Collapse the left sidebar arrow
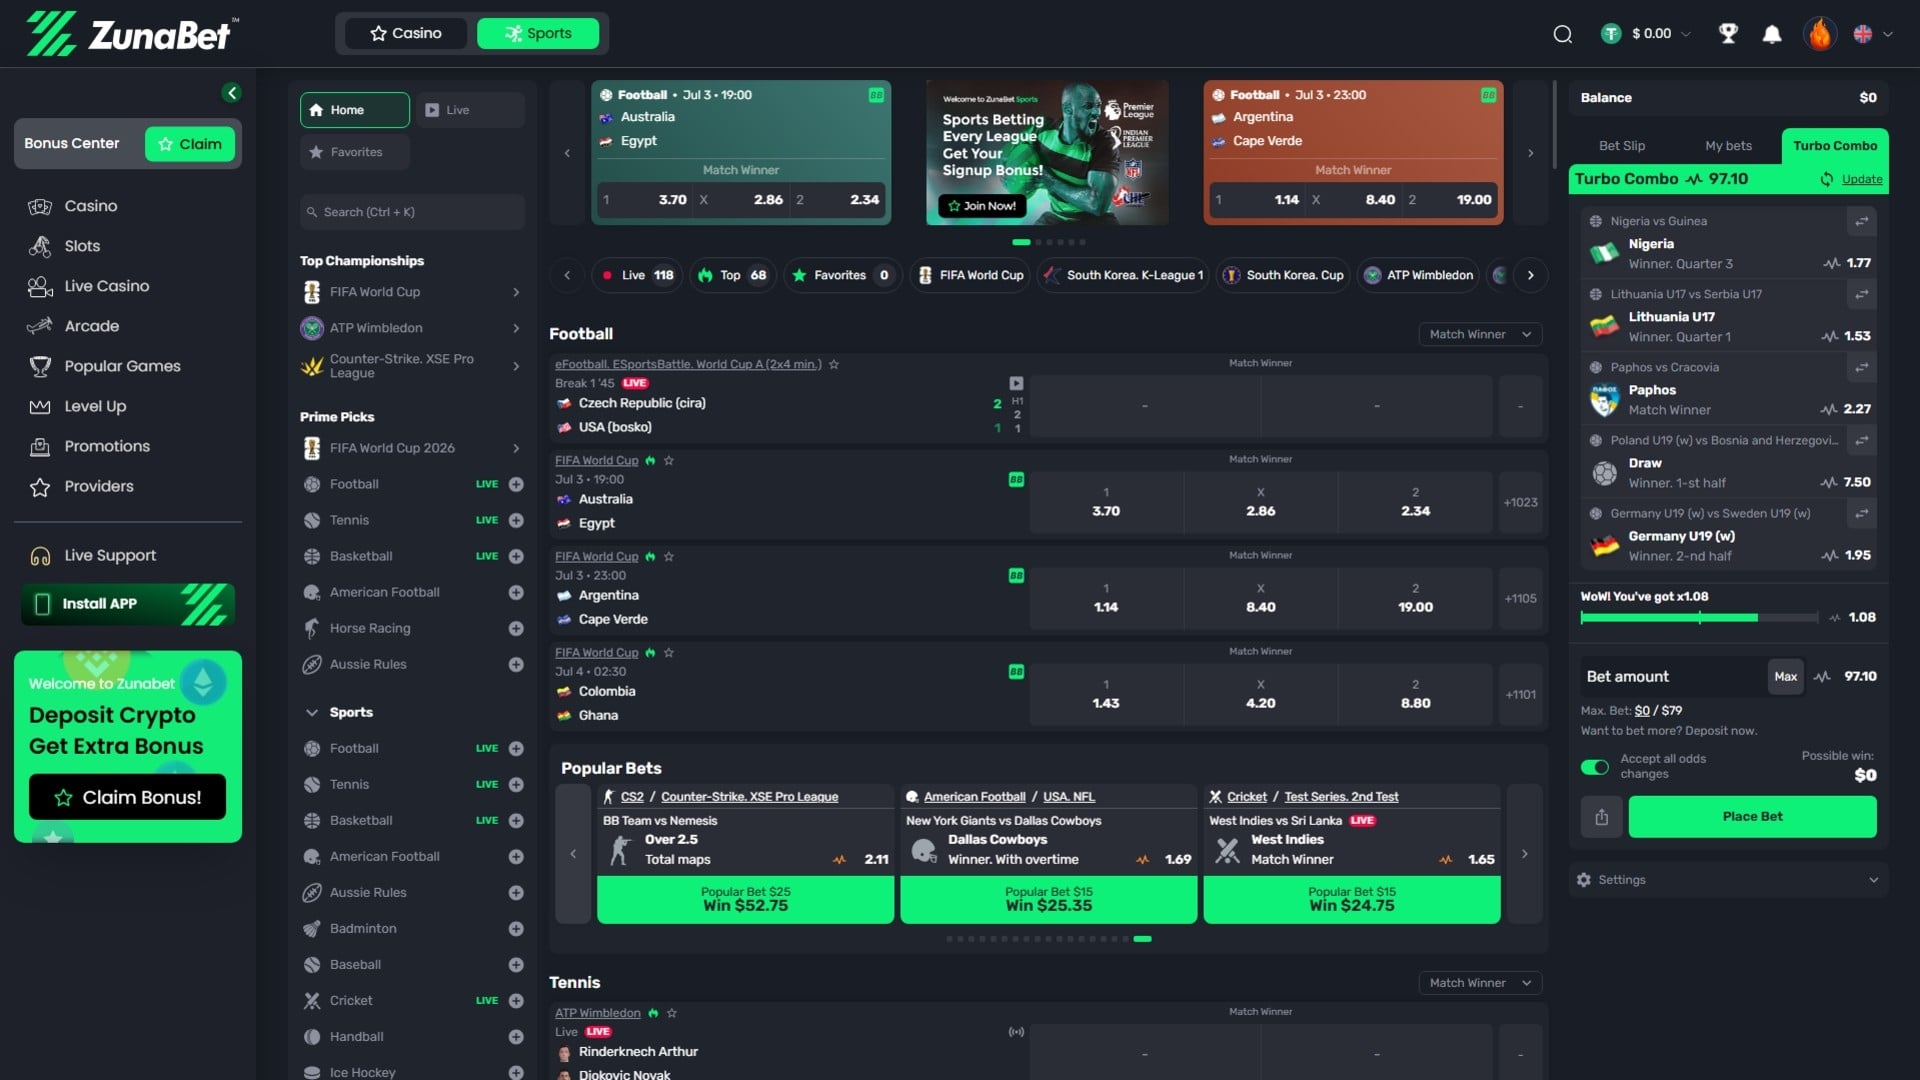 coord(232,93)
